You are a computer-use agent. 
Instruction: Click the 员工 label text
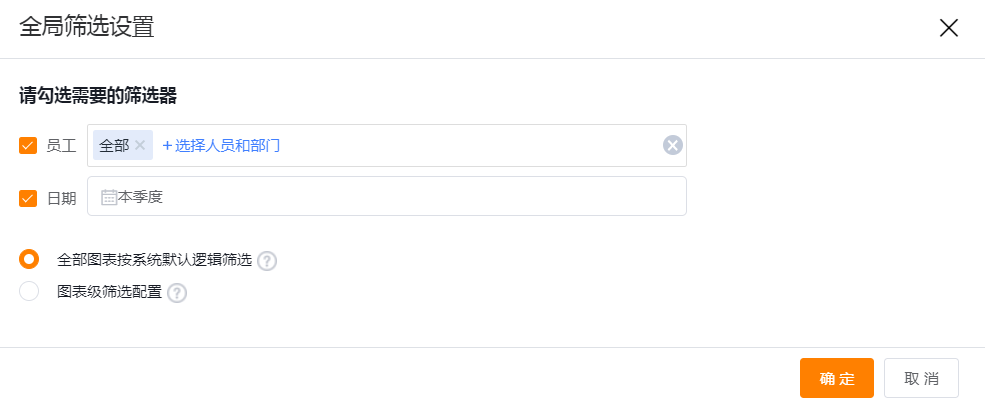62,147
